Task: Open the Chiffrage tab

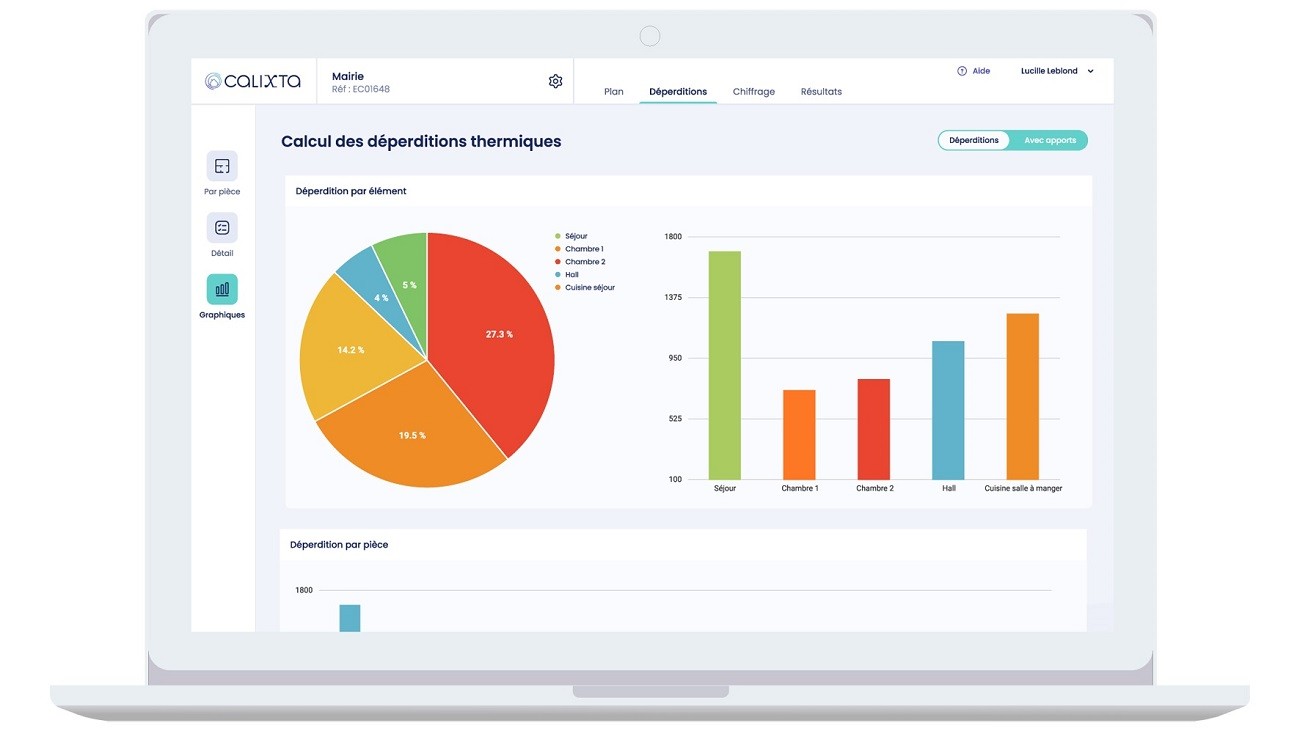Action: click(753, 91)
